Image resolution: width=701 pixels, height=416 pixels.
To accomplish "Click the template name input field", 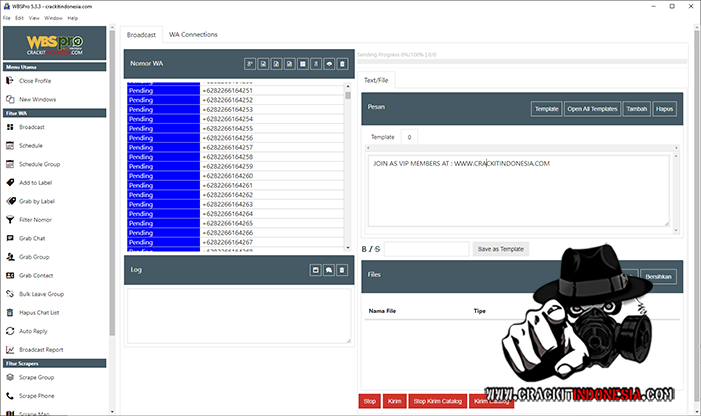I will 427,249.
